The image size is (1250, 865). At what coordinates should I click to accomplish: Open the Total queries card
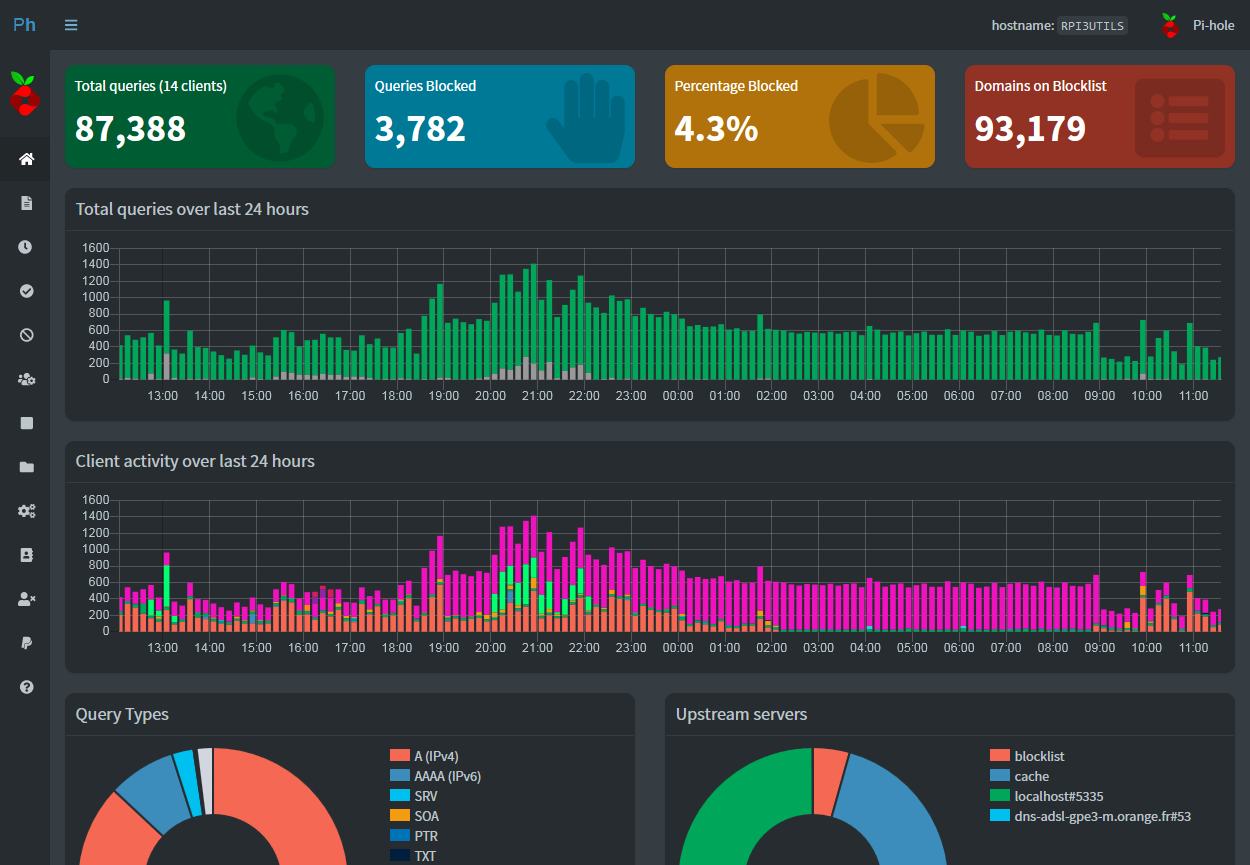[x=200, y=116]
